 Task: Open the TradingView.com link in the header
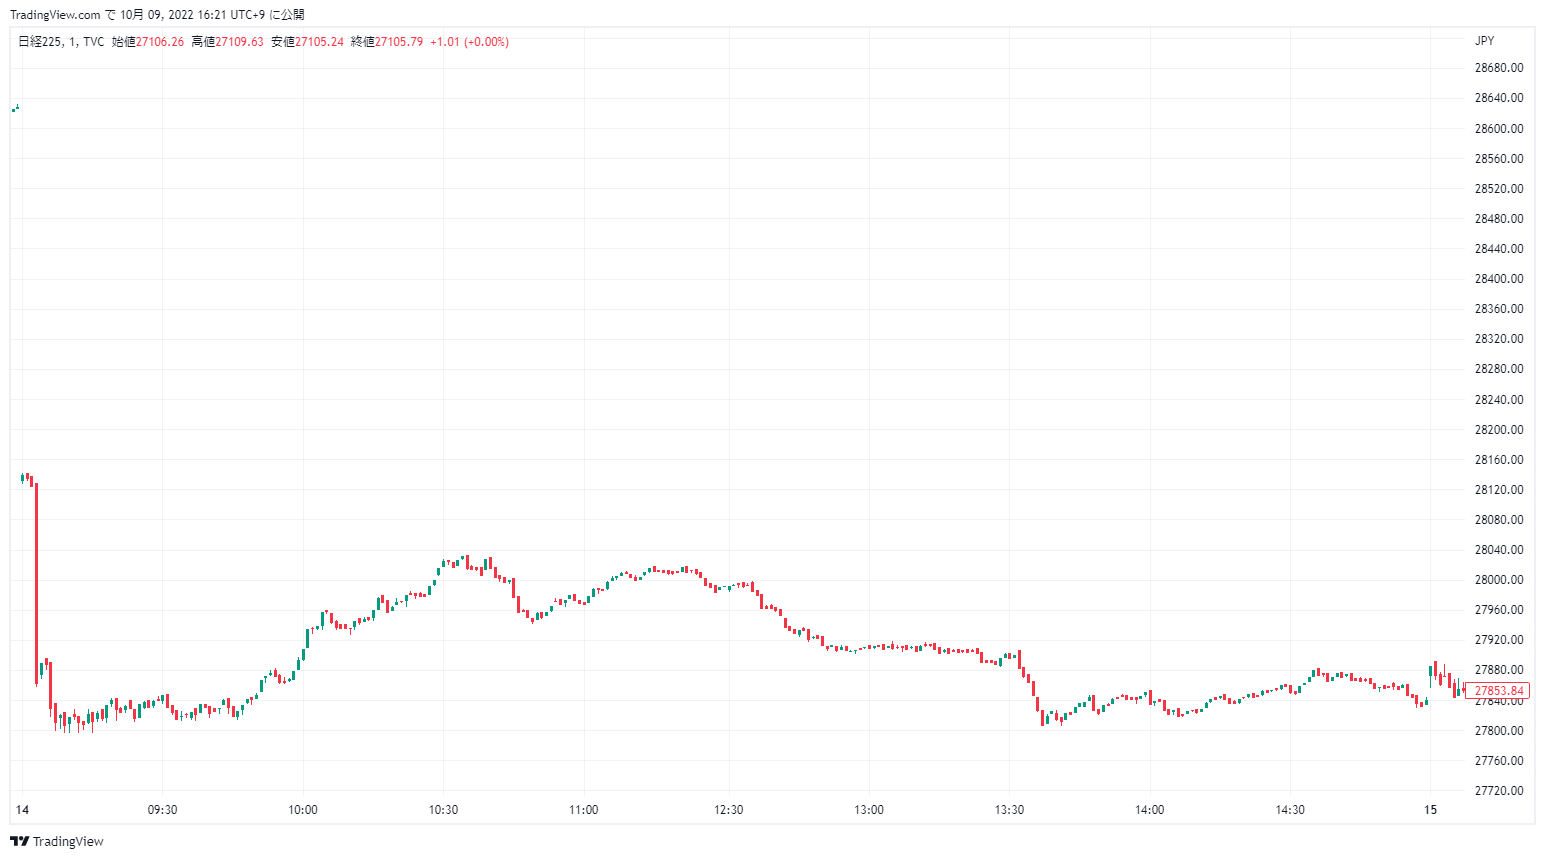coord(55,15)
